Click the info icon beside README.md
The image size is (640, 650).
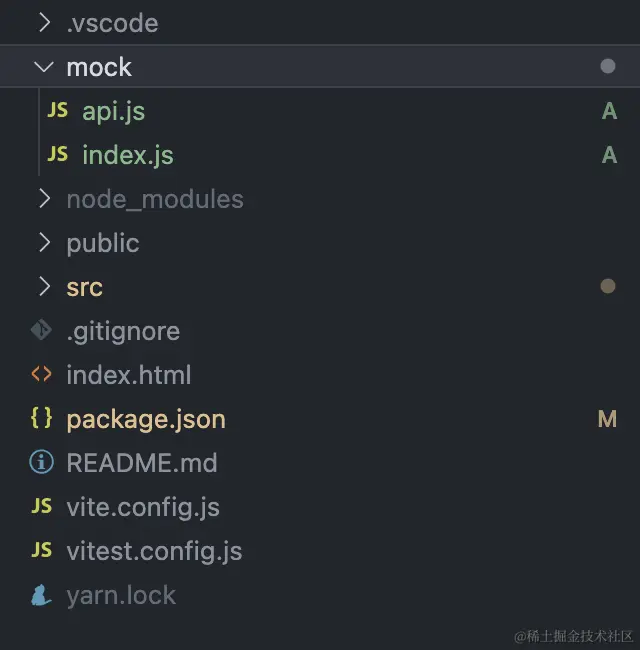(x=41, y=463)
